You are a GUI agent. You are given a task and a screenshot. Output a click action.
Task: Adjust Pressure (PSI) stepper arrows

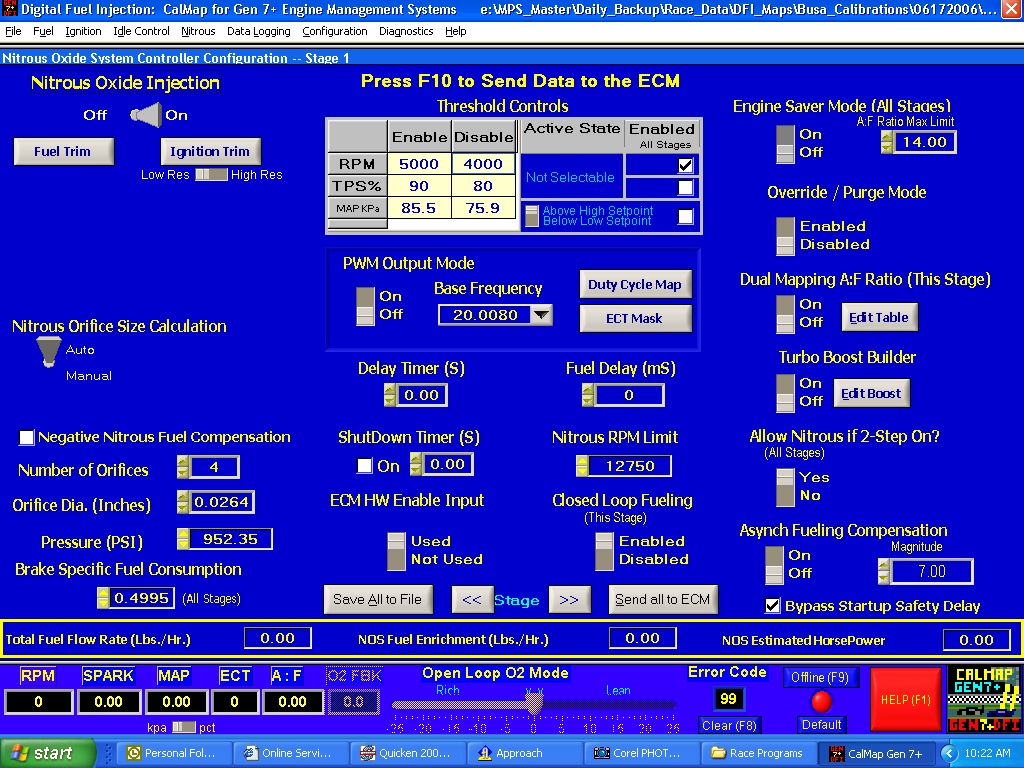183,539
